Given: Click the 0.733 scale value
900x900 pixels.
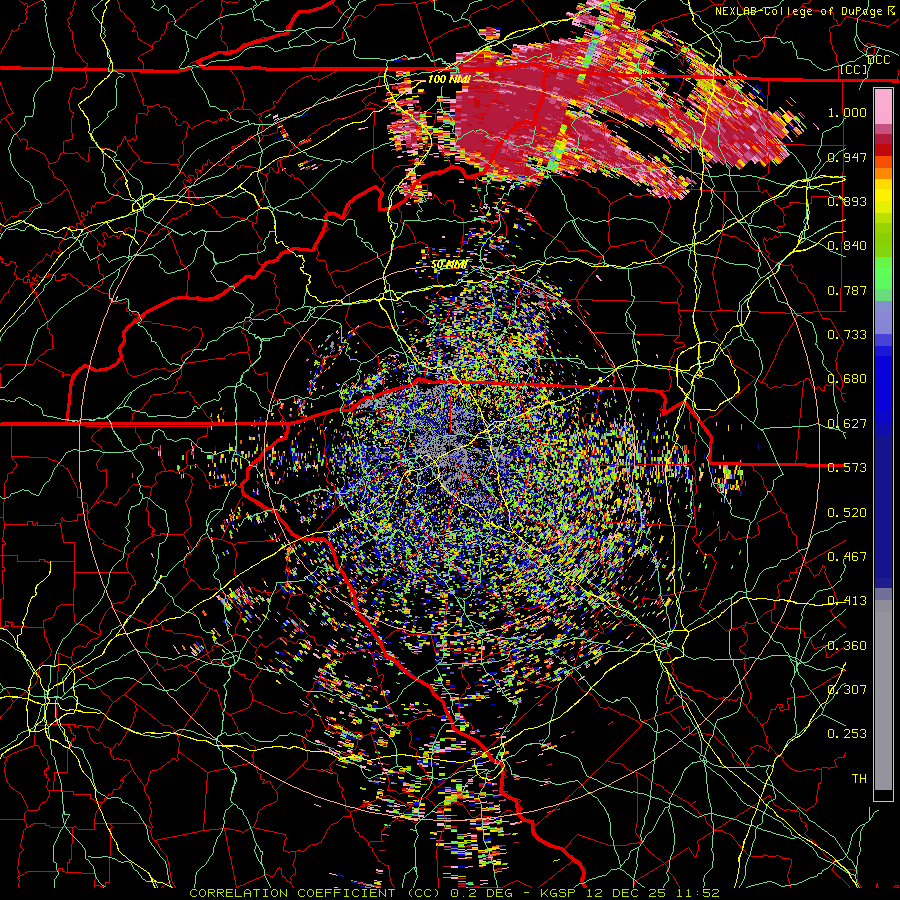Looking at the screenshot, I should [x=847, y=335].
